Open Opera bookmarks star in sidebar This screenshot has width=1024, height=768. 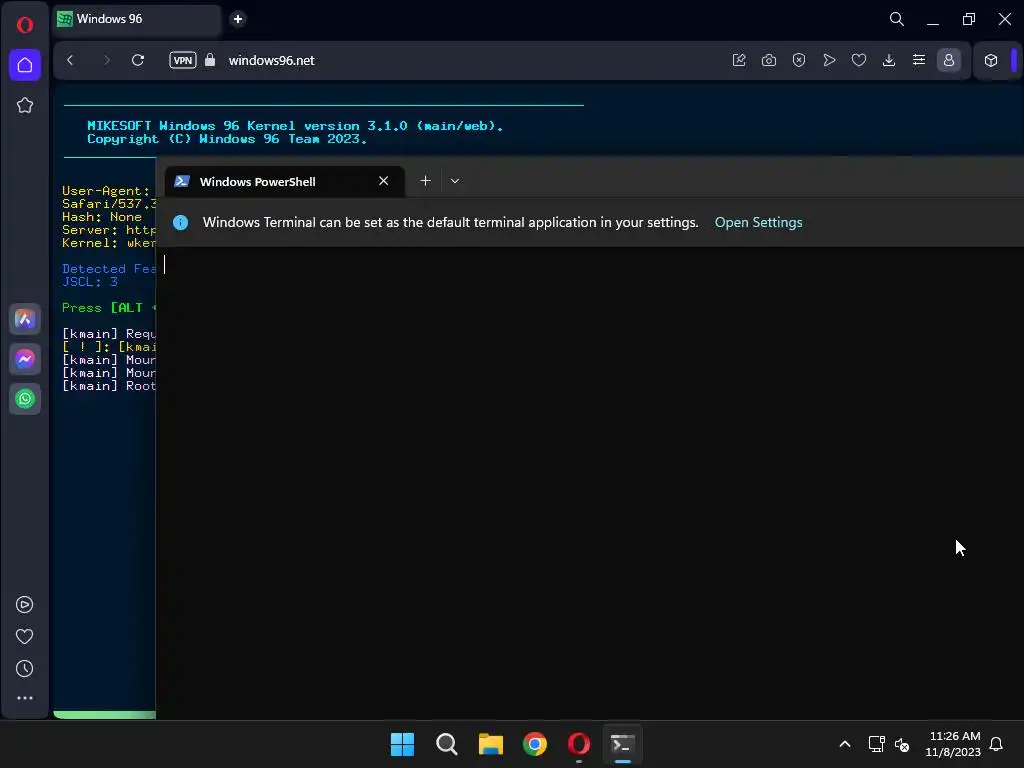(25, 105)
